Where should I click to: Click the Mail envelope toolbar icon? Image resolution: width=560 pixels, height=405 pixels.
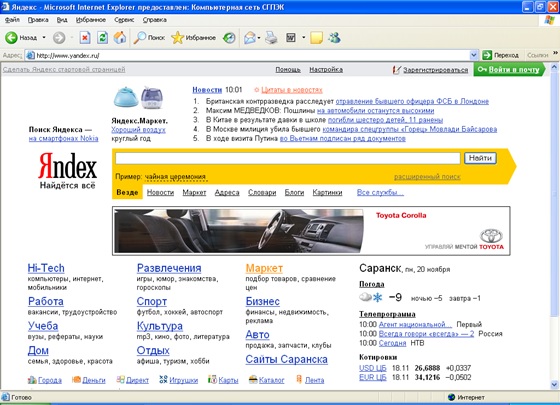pyautogui.click(x=250, y=38)
